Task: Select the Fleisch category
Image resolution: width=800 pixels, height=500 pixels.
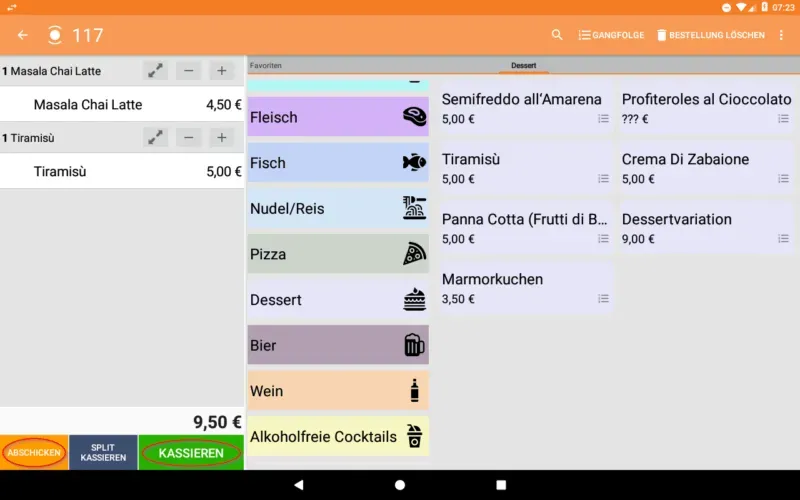Action: click(338, 117)
